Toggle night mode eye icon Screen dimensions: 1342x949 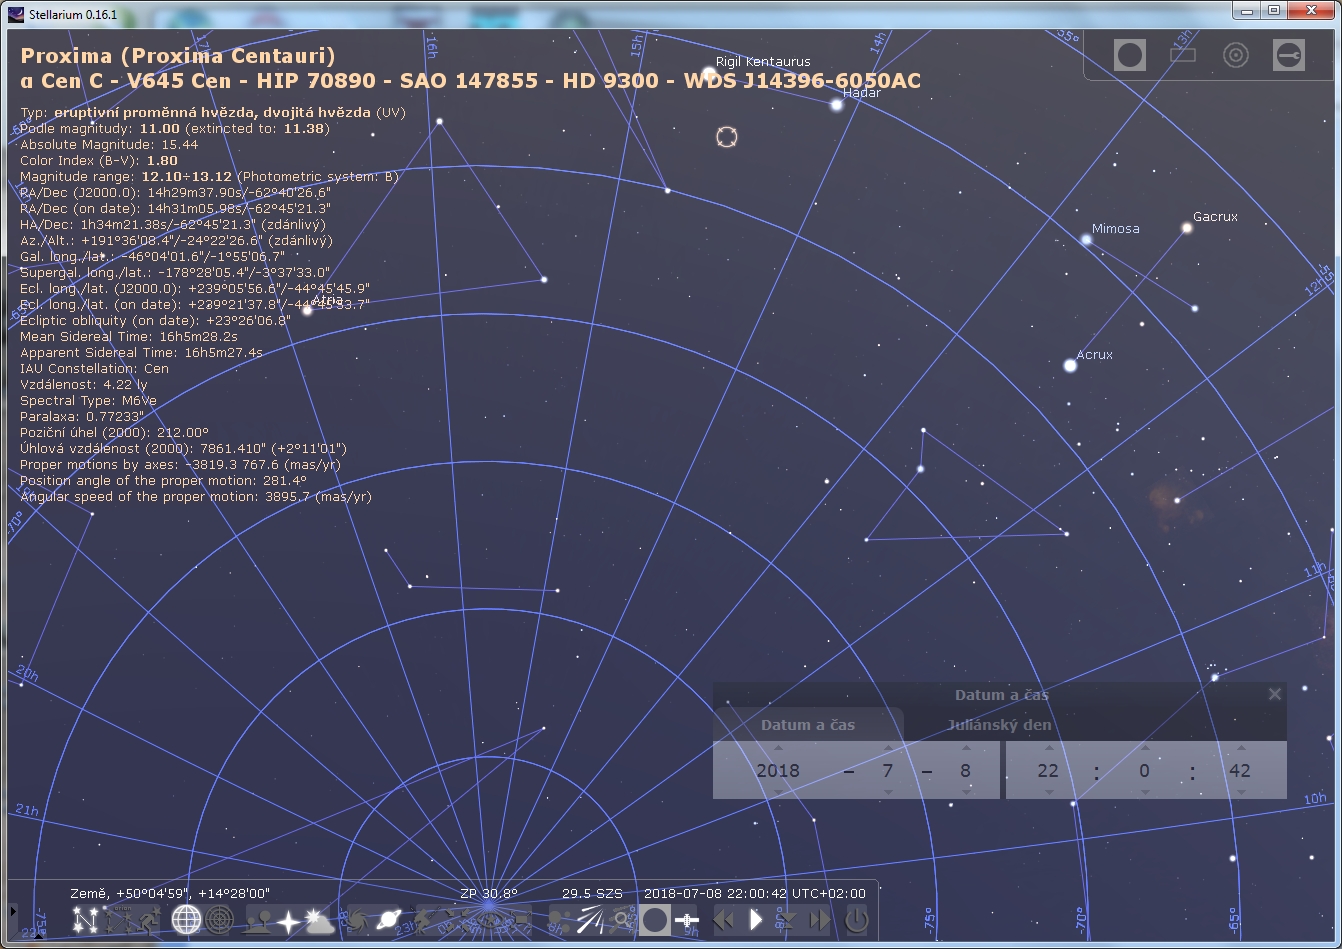click(x=490, y=920)
